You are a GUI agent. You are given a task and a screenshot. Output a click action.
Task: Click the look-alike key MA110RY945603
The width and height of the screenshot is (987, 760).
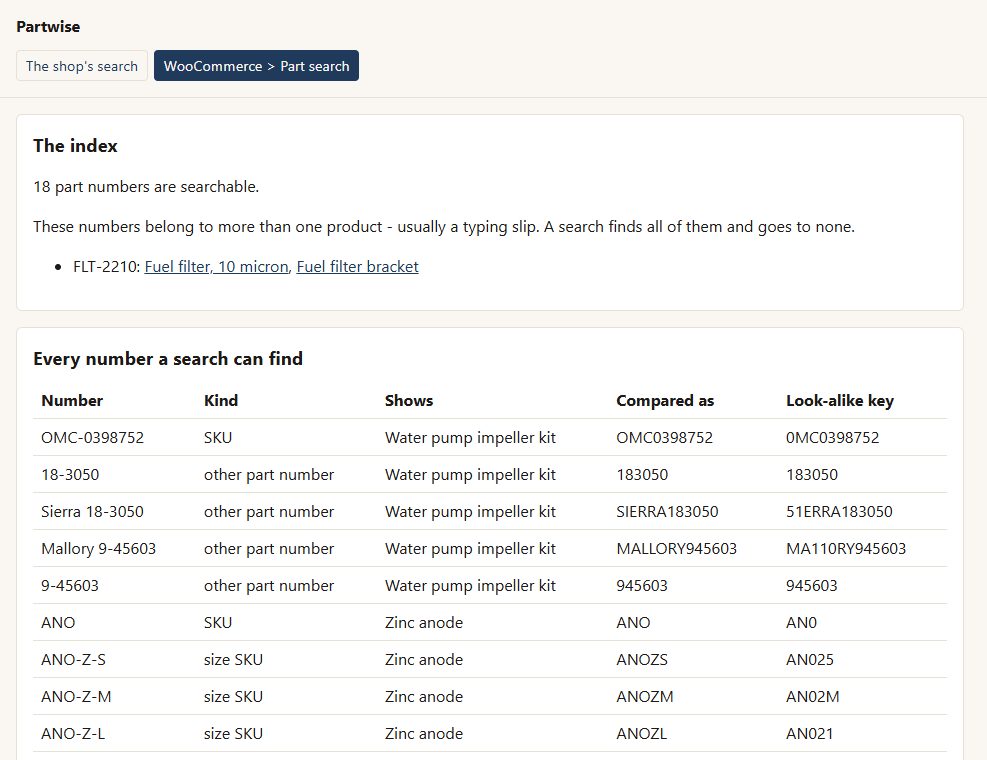click(x=846, y=548)
